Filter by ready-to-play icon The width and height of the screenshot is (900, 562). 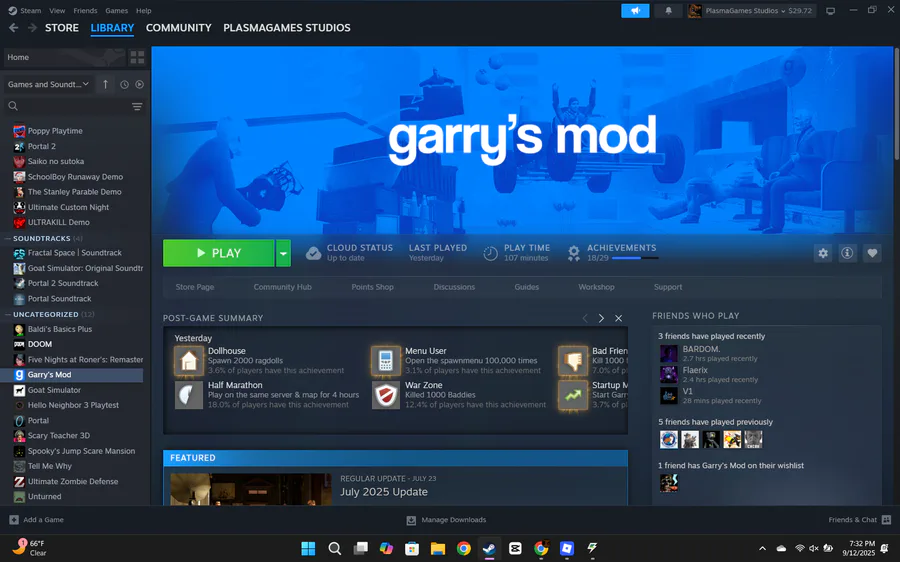point(139,84)
